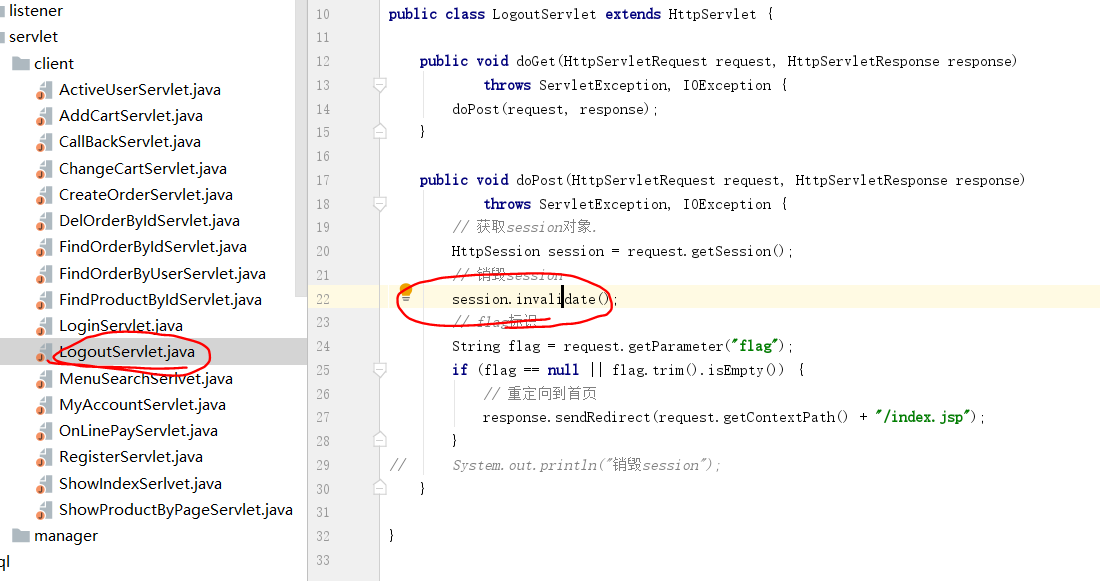Image resolution: width=1100 pixels, height=581 pixels.
Task: Toggle a breakpoint in line 24 gutter
Action: pyautogui.click(x=358, y=346)
